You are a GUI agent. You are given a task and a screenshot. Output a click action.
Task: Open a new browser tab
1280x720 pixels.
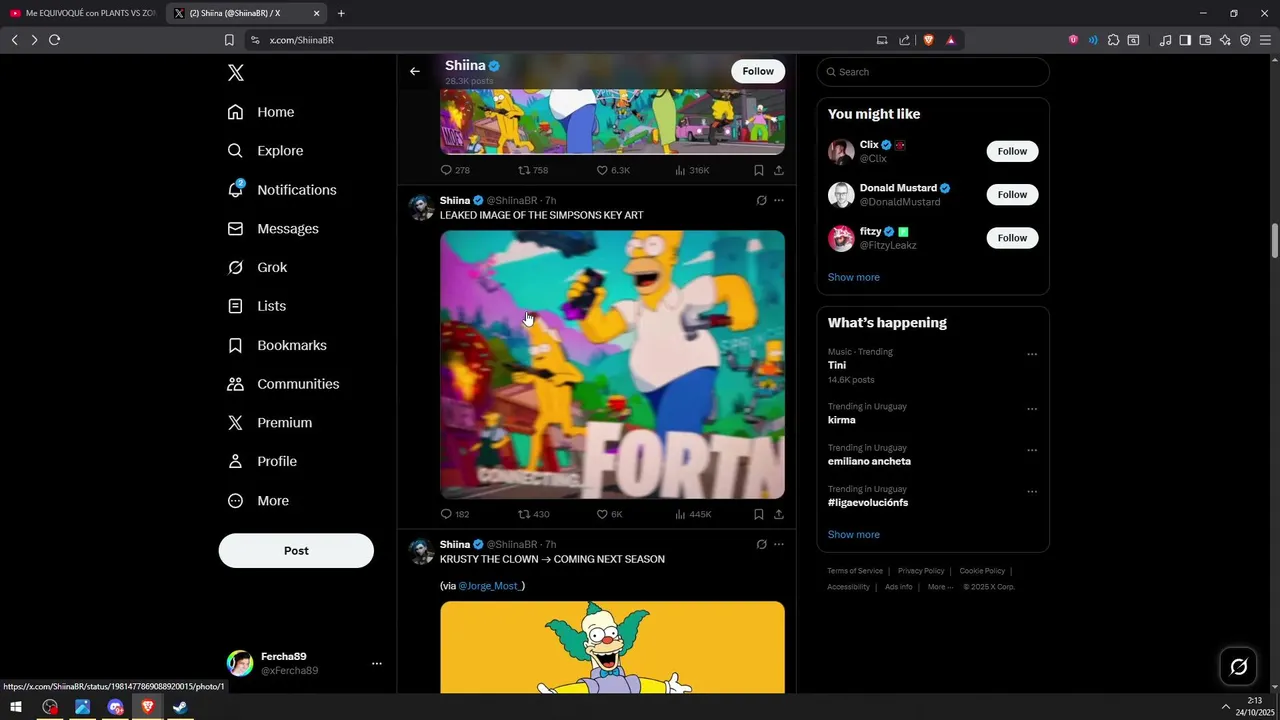(x=341, y=13)
